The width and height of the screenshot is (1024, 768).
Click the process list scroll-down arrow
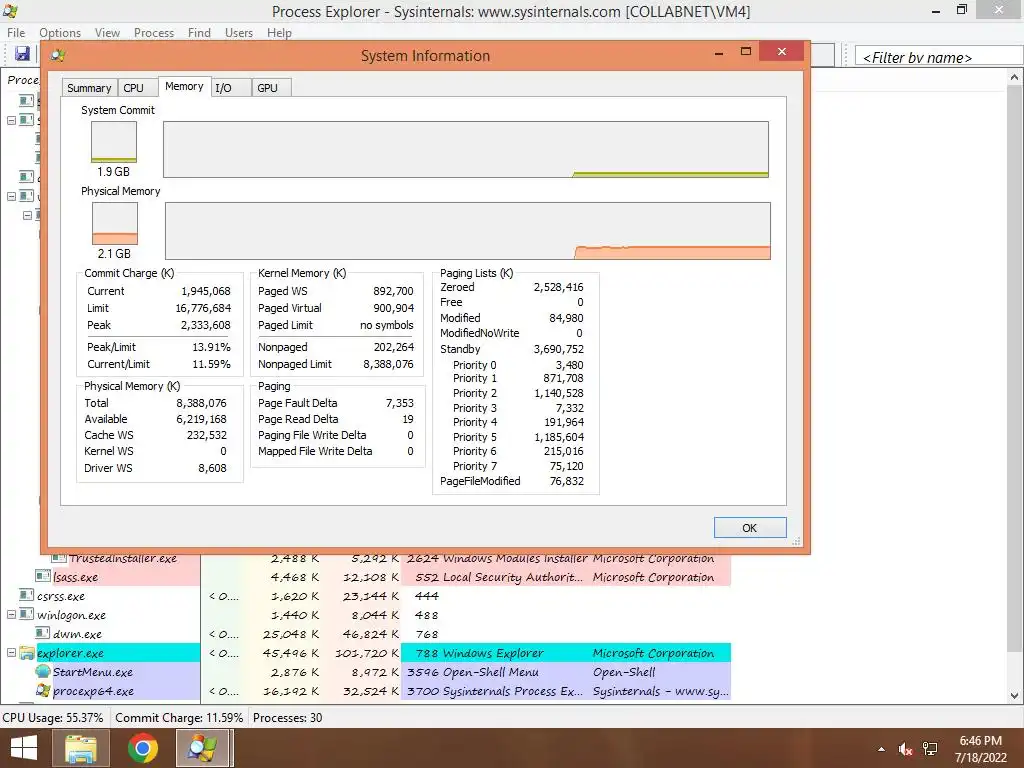click(1015, 696)
